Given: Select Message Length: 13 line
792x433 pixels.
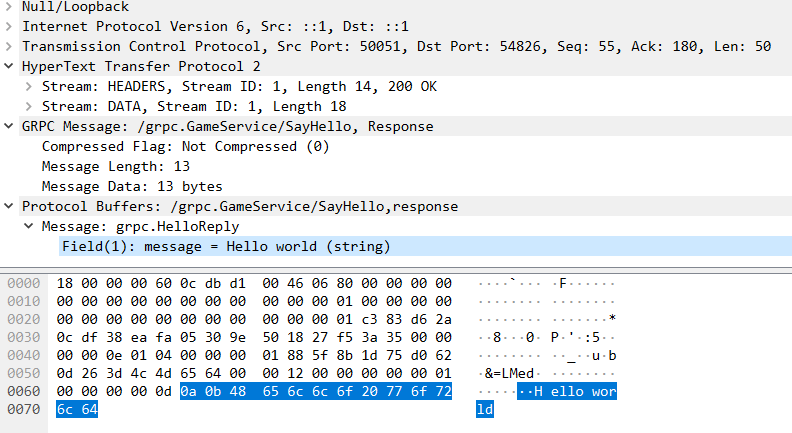Looking at the screenshot, I should (x=116, y=166).
